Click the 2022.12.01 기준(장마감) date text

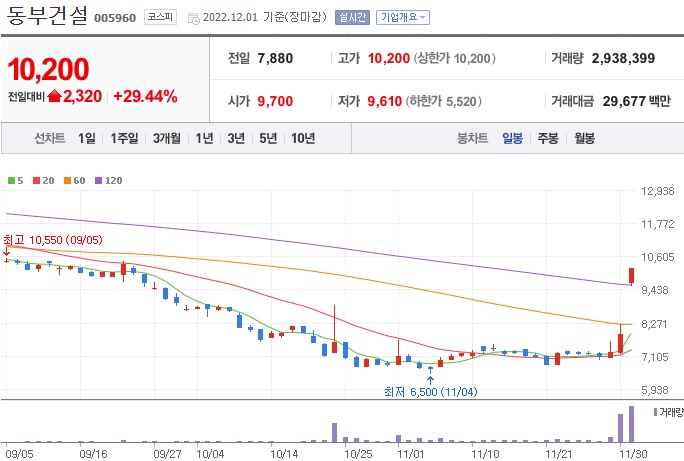pos(265,17)
